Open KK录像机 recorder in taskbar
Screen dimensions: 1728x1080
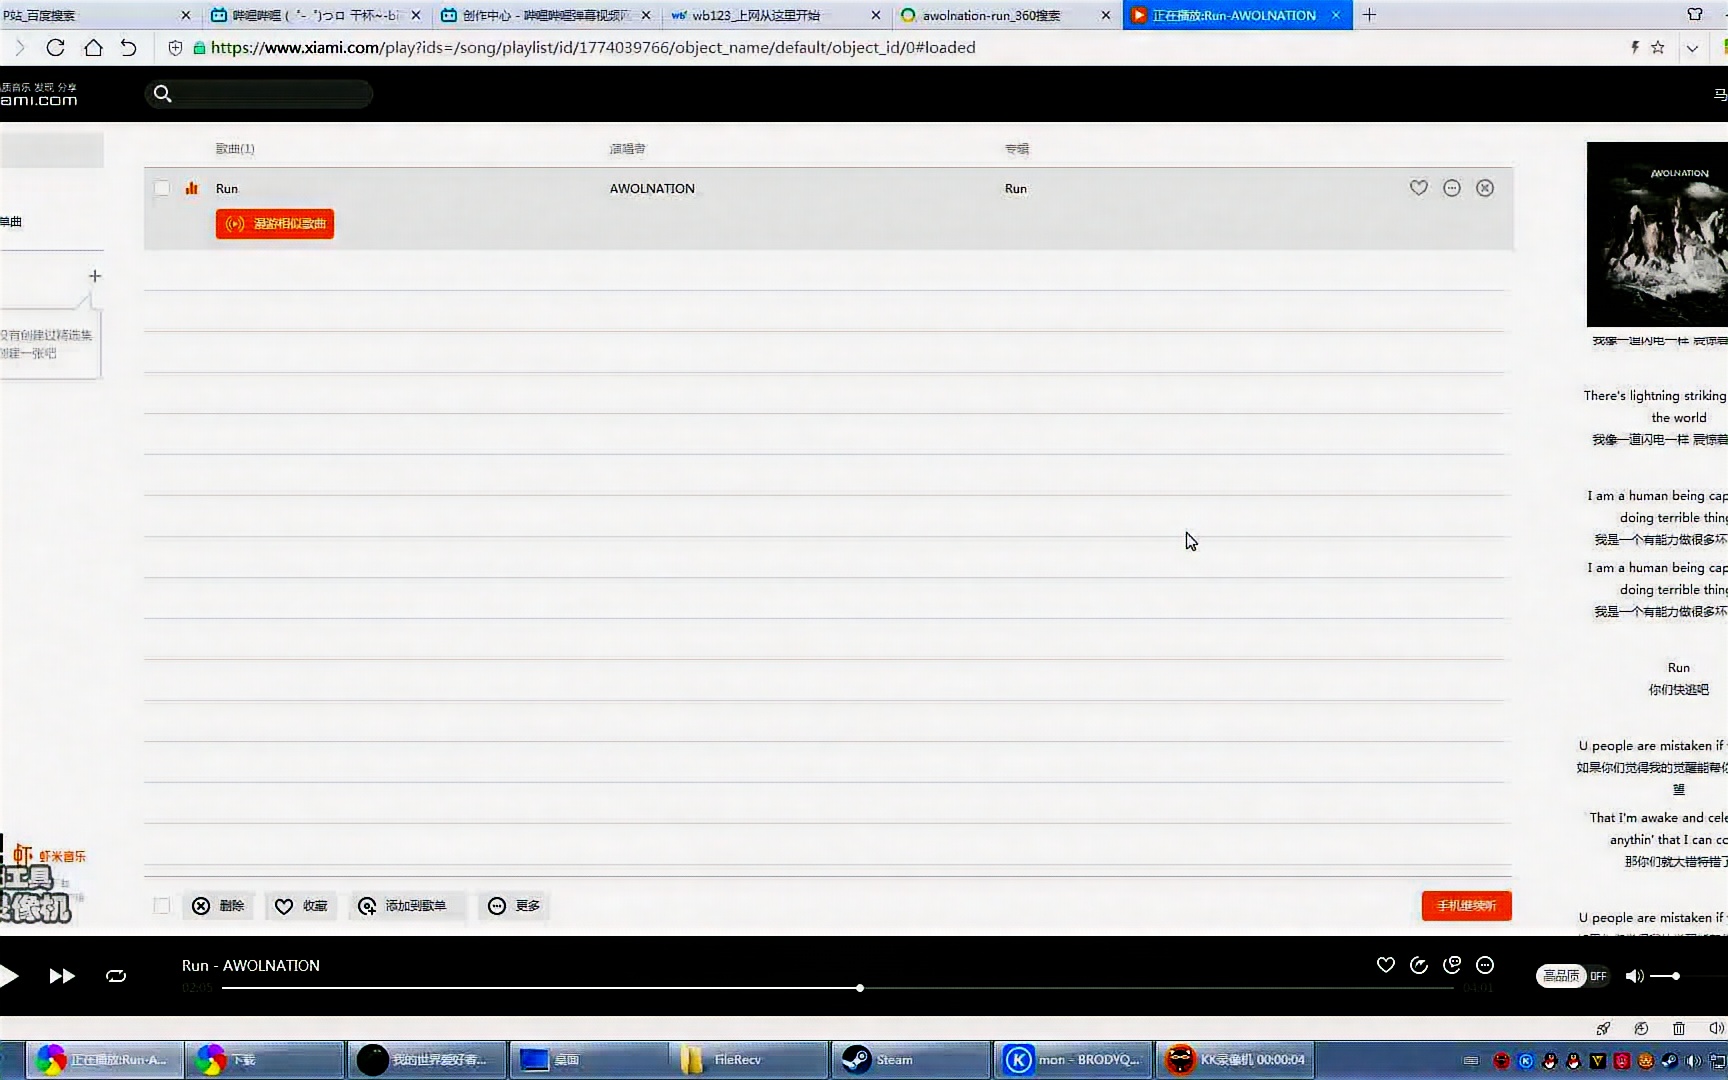pyautogui.click(x=1236, y=1060)
